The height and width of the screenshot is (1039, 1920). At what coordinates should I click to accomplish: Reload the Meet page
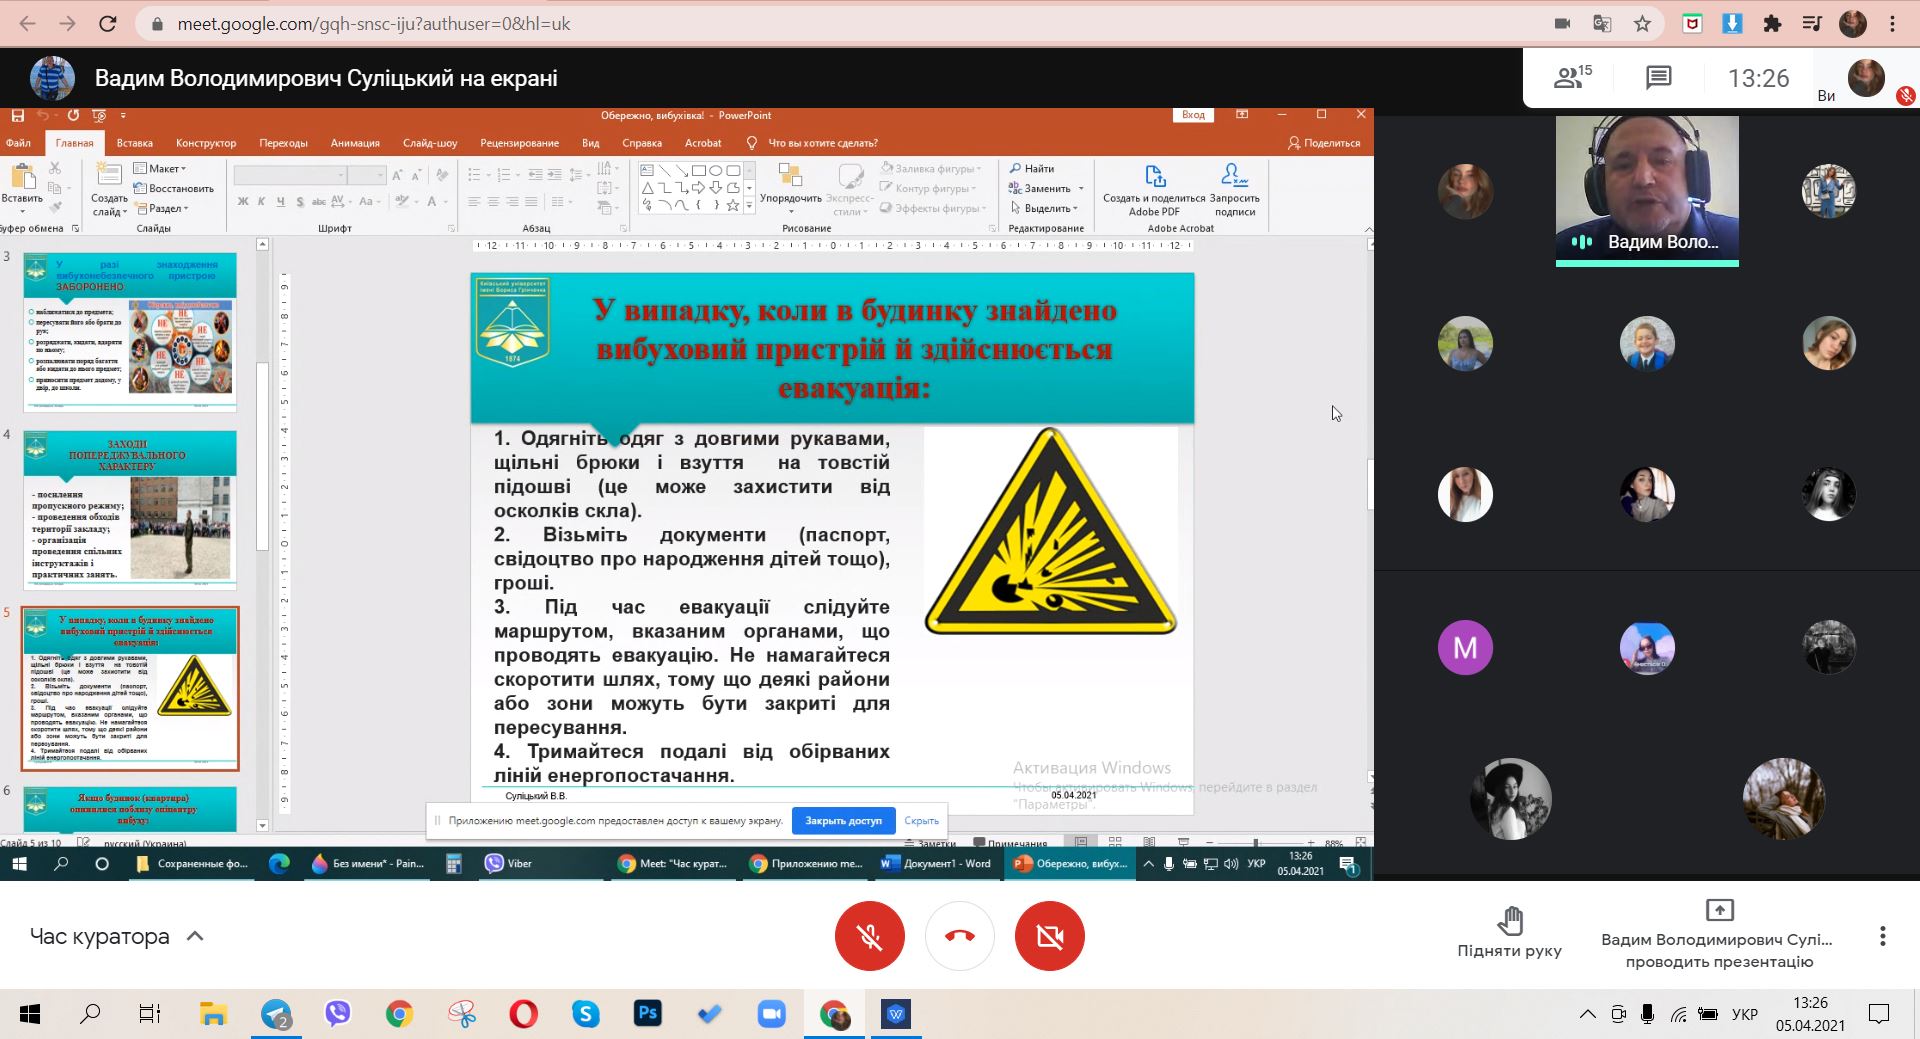click(108, 24)
